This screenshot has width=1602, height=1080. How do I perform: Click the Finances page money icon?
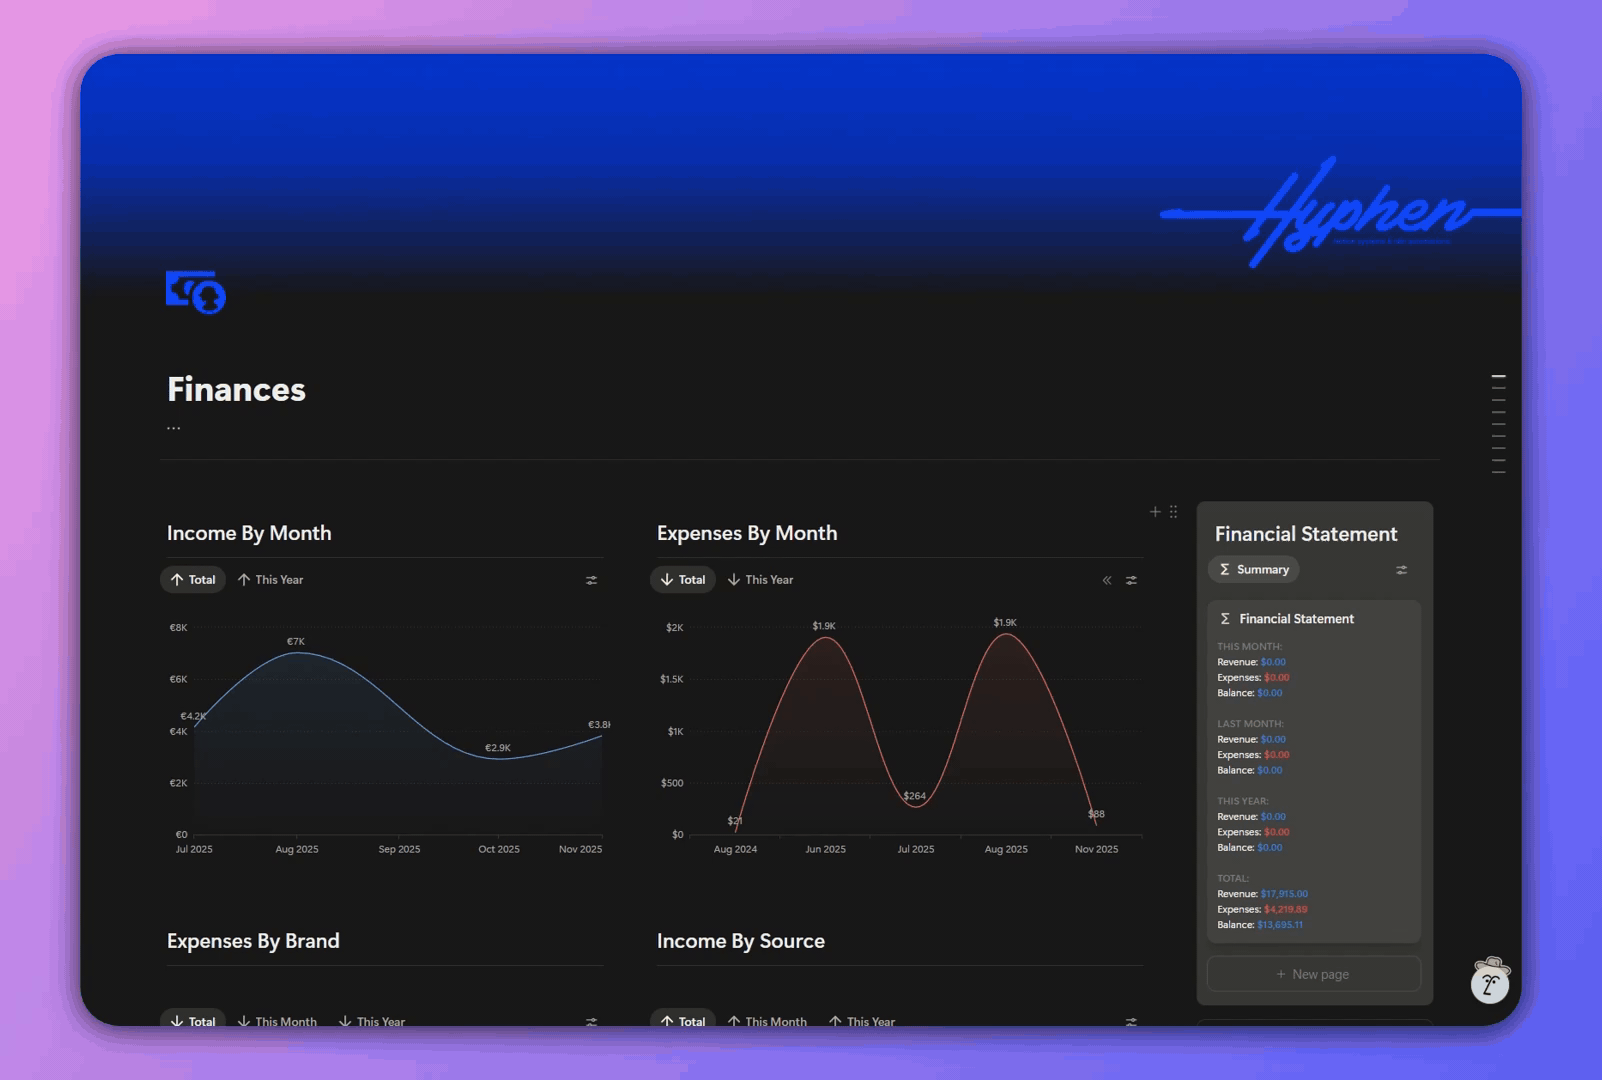pos(196,292)
